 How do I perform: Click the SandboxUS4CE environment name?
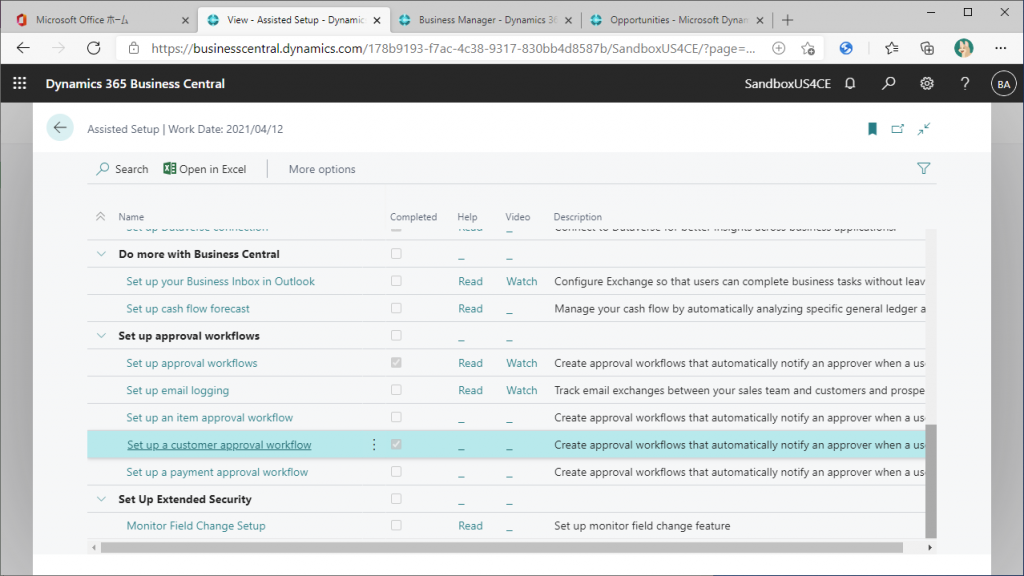pyautogui.click(x=788, y=84)
